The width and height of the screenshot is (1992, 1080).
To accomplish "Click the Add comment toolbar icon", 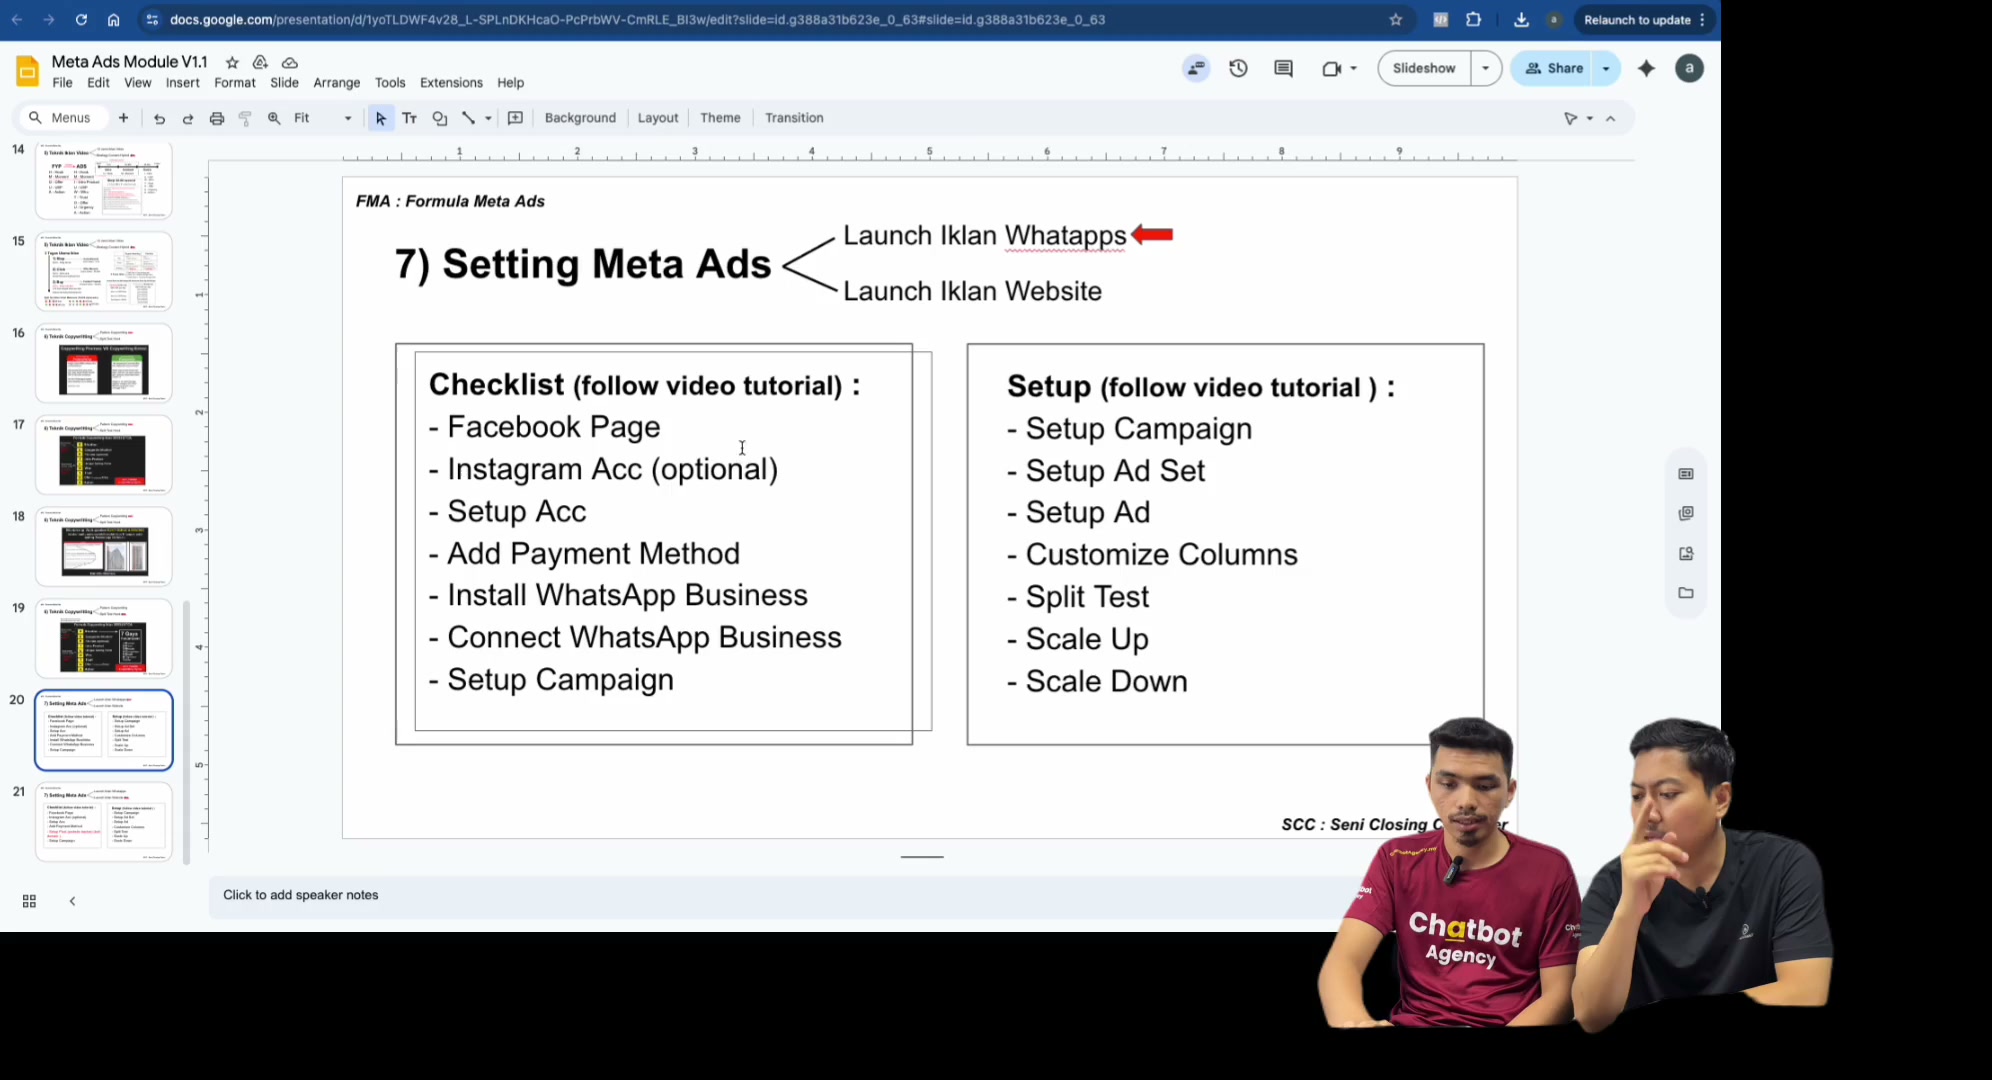I will click(x=515, y=118).
